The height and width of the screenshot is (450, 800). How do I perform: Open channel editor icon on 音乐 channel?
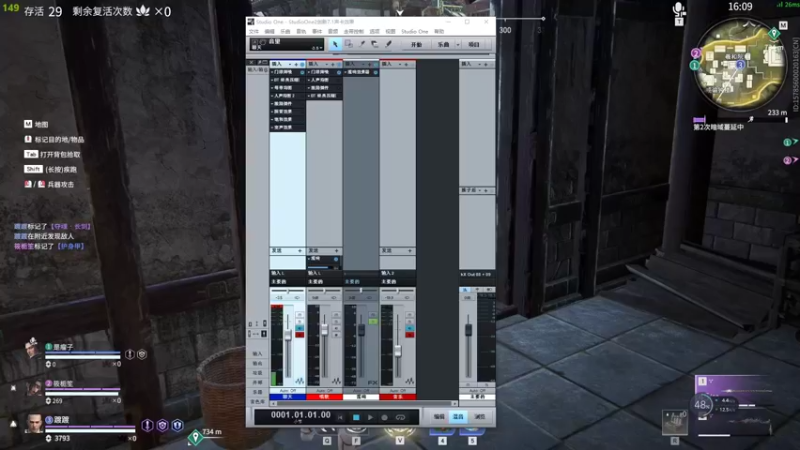410,381
